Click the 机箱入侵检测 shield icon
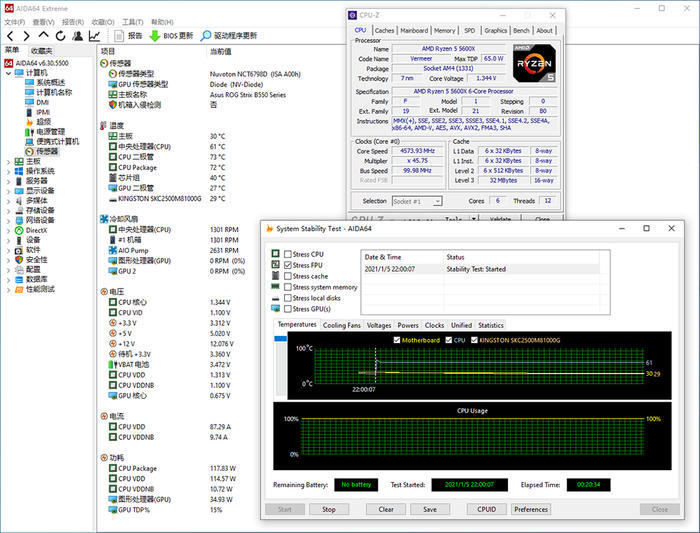Viewport: 700px width, 533px height. coord(113,105)
